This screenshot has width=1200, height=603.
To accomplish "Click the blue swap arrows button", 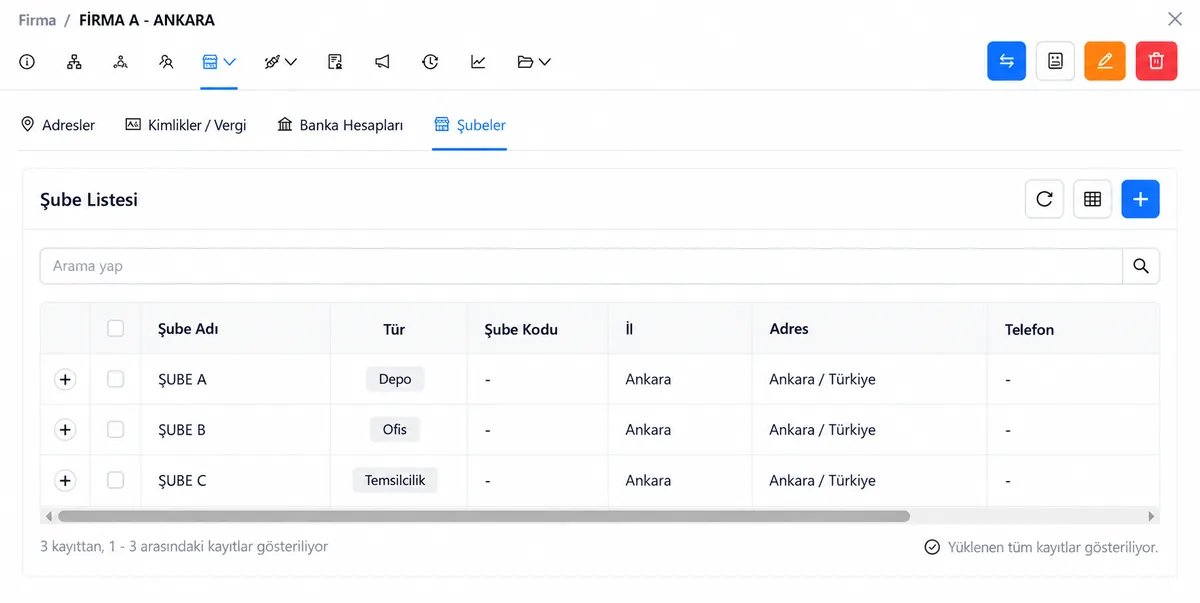I will (1006, 61).
